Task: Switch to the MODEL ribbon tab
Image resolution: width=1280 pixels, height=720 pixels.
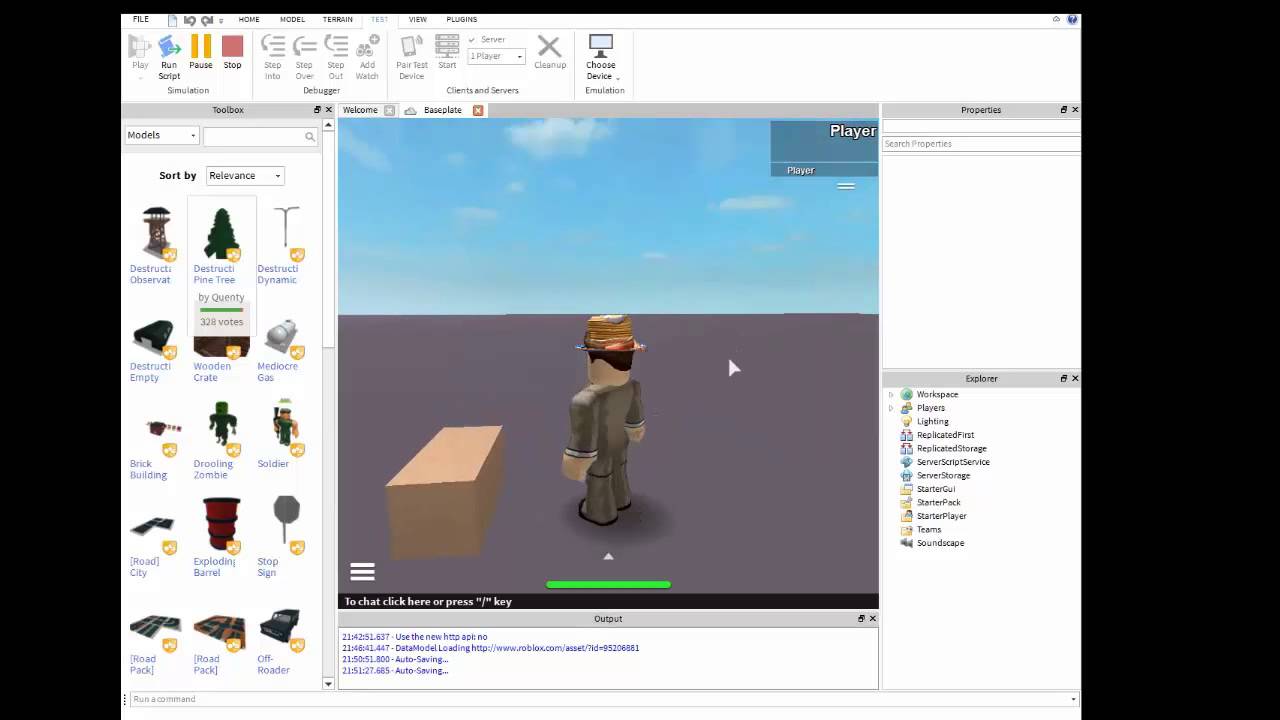Action: pyautogui.click(x=292, y=19)
